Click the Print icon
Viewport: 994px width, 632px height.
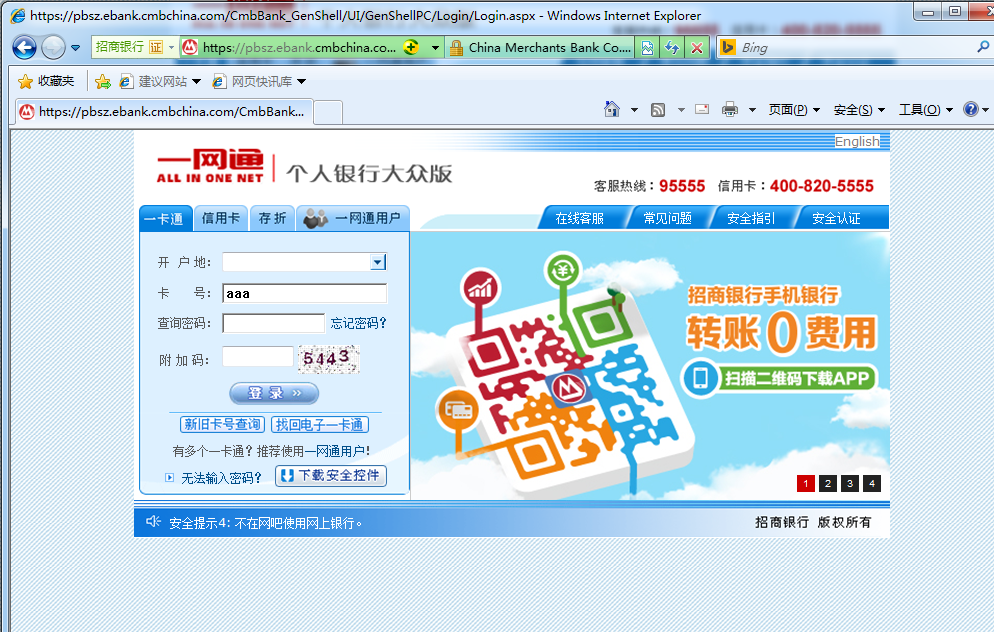[x=730, y=110]
